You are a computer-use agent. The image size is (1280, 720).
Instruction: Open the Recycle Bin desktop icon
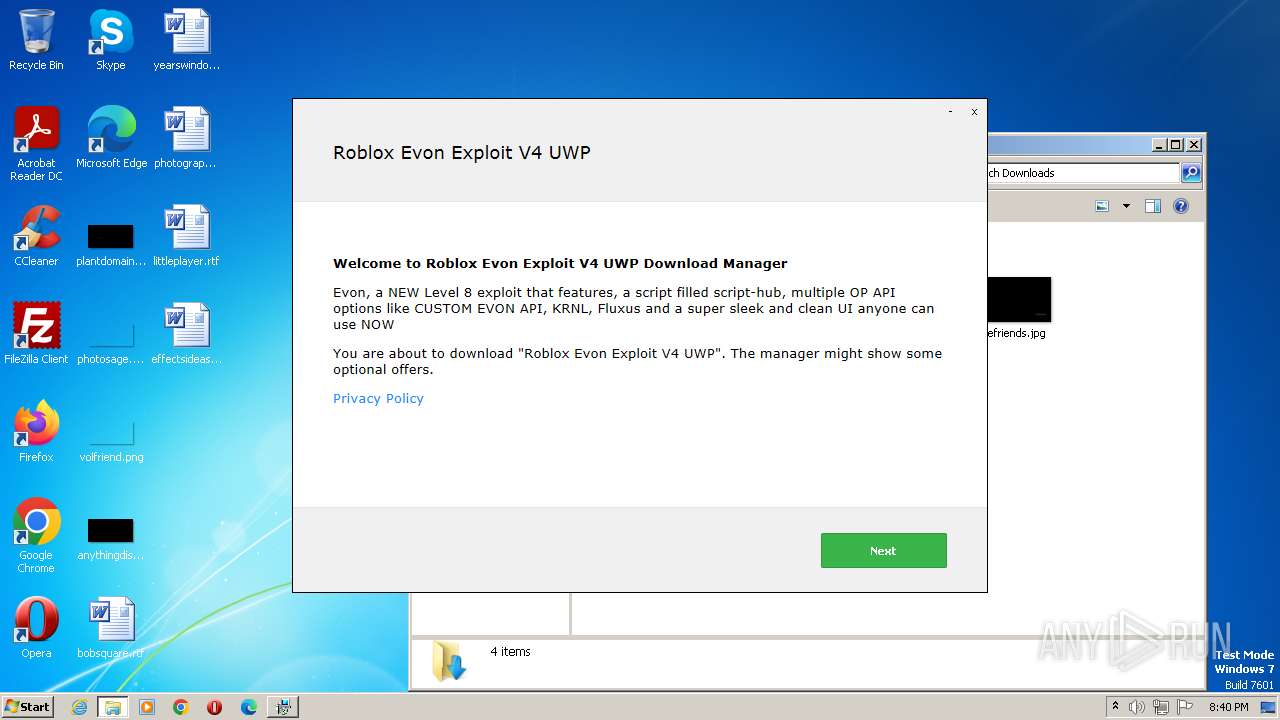[x=36, y=40]
